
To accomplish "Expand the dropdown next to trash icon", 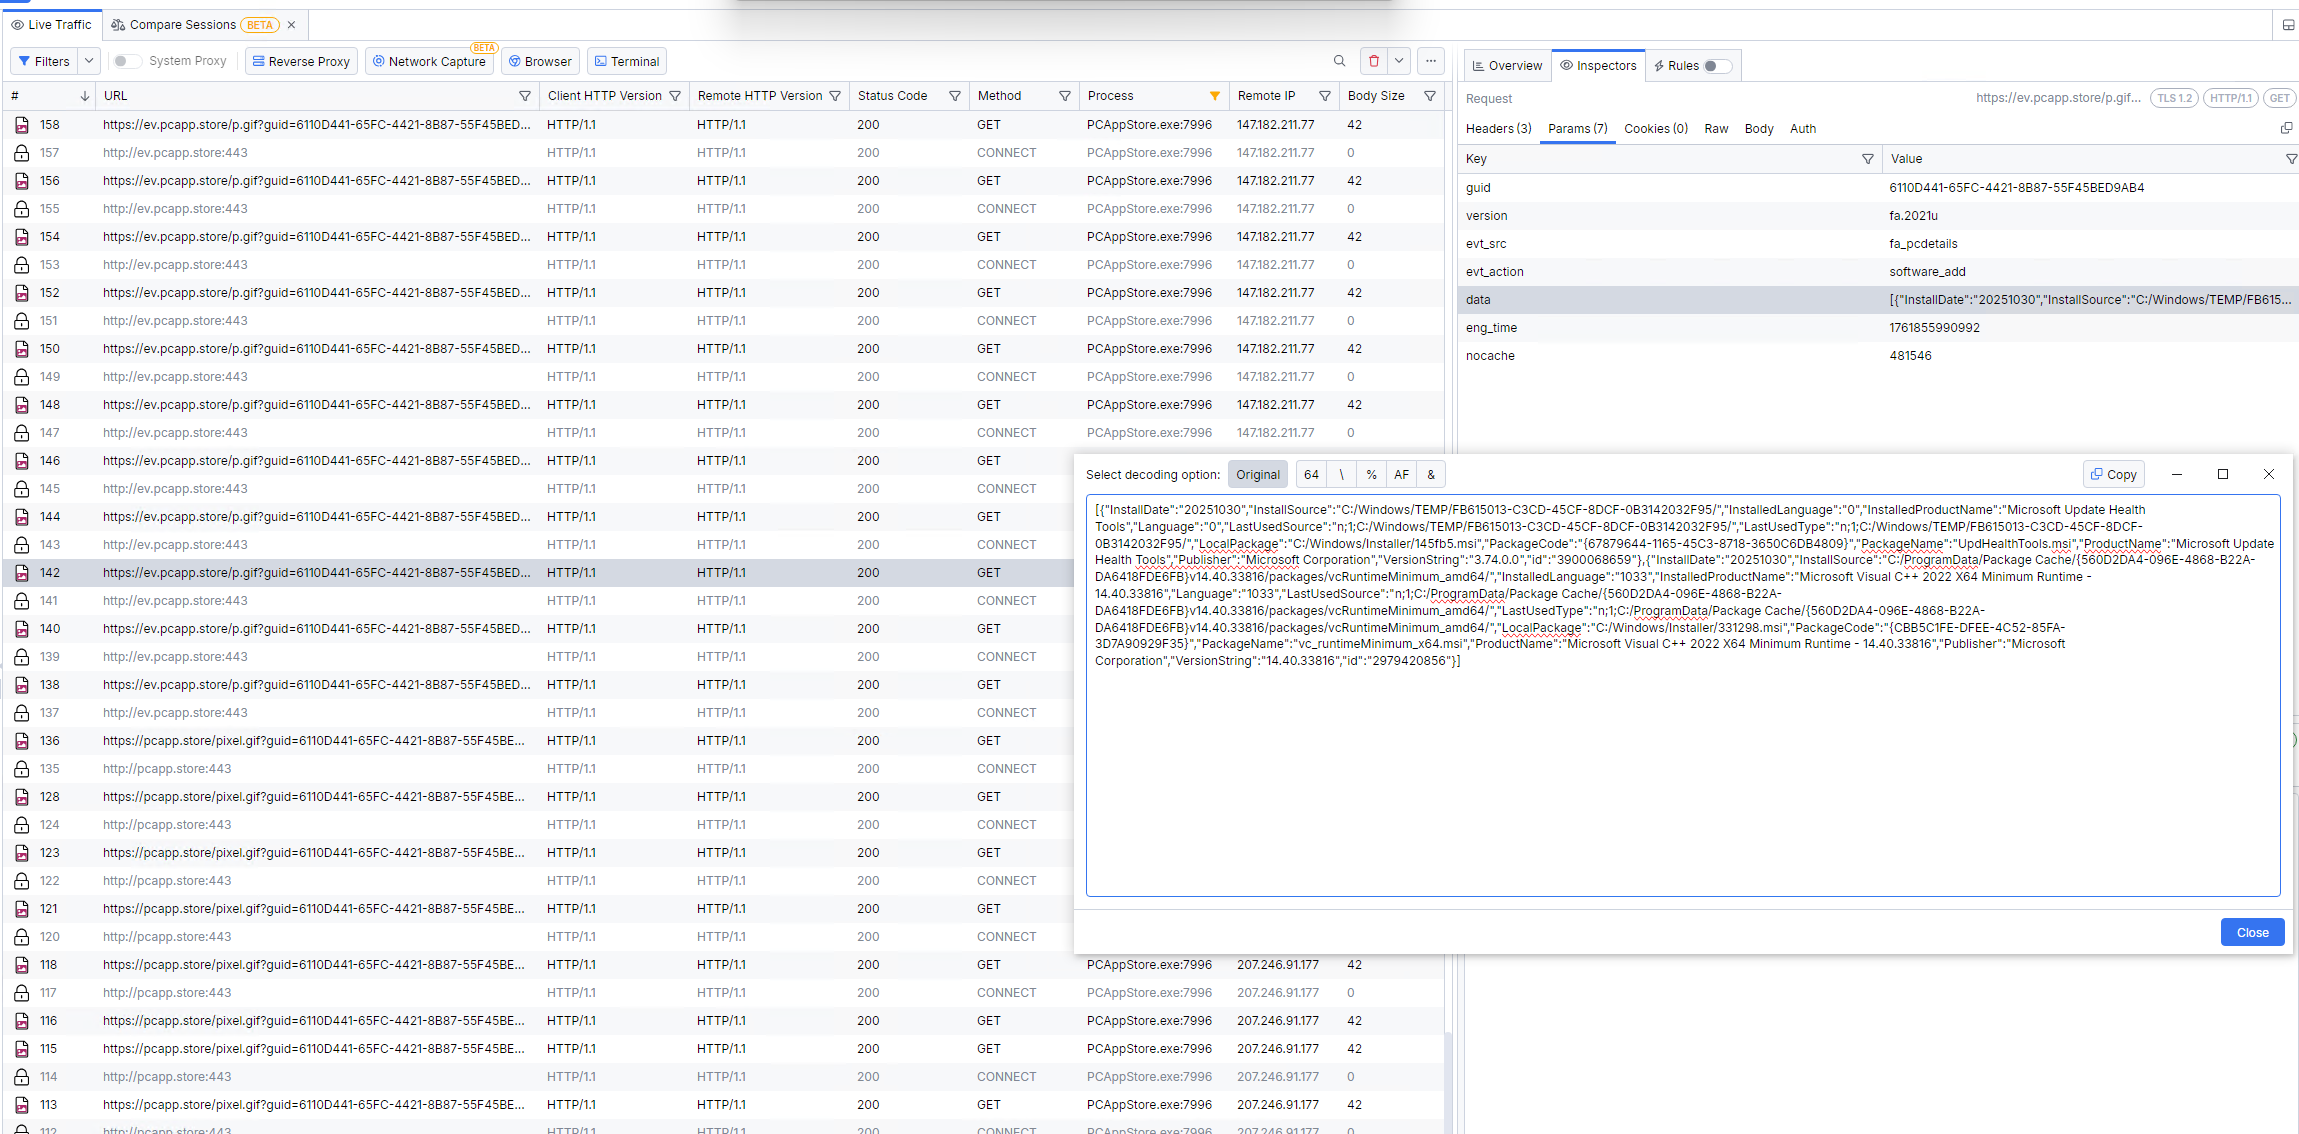I will (1399, 61).
